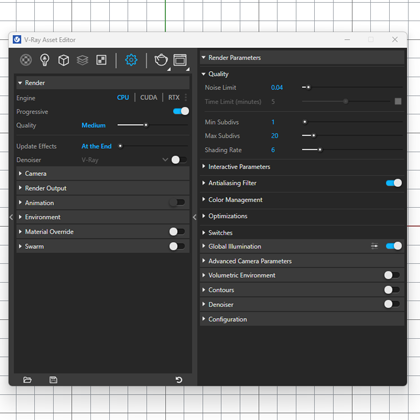The width and height of the screenshot is (420, 420).
Task: Click the save settings disk icon
Action: [x=53, y=380]
